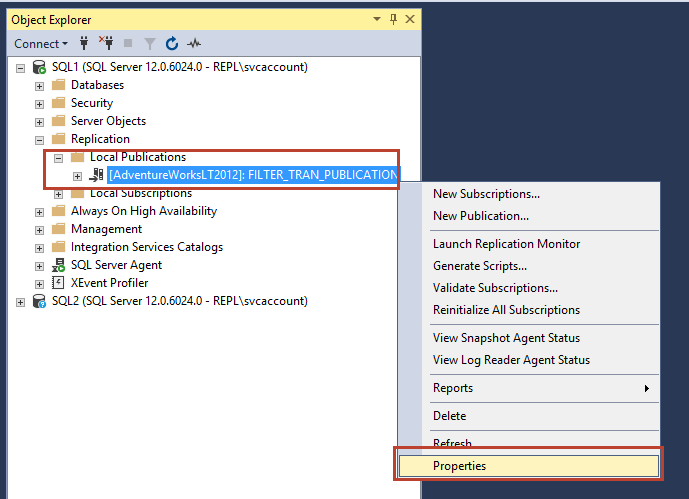Click the SQL2 server icon
Viewport: 689px width, 499px height.
coord(39,301)
